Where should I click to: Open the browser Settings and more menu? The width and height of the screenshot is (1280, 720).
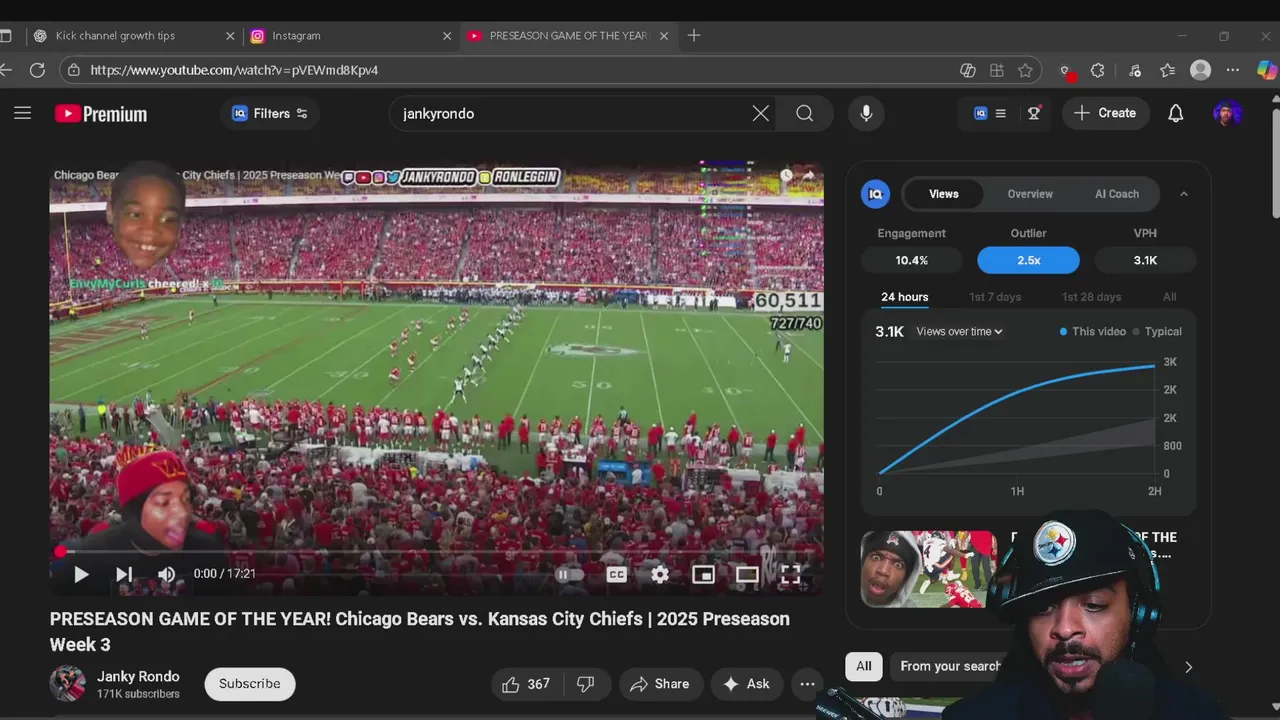coord(1233,70)
